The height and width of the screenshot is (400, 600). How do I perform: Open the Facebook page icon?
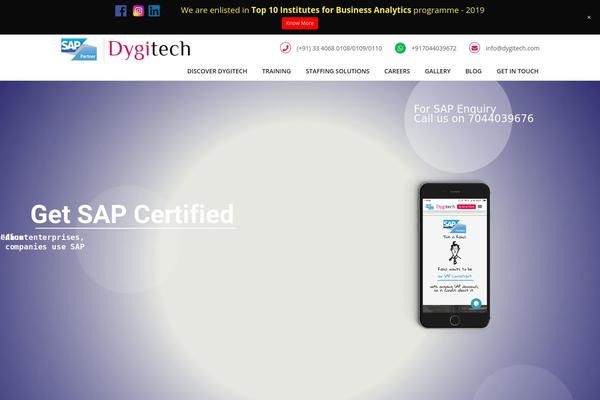(121, 11)
